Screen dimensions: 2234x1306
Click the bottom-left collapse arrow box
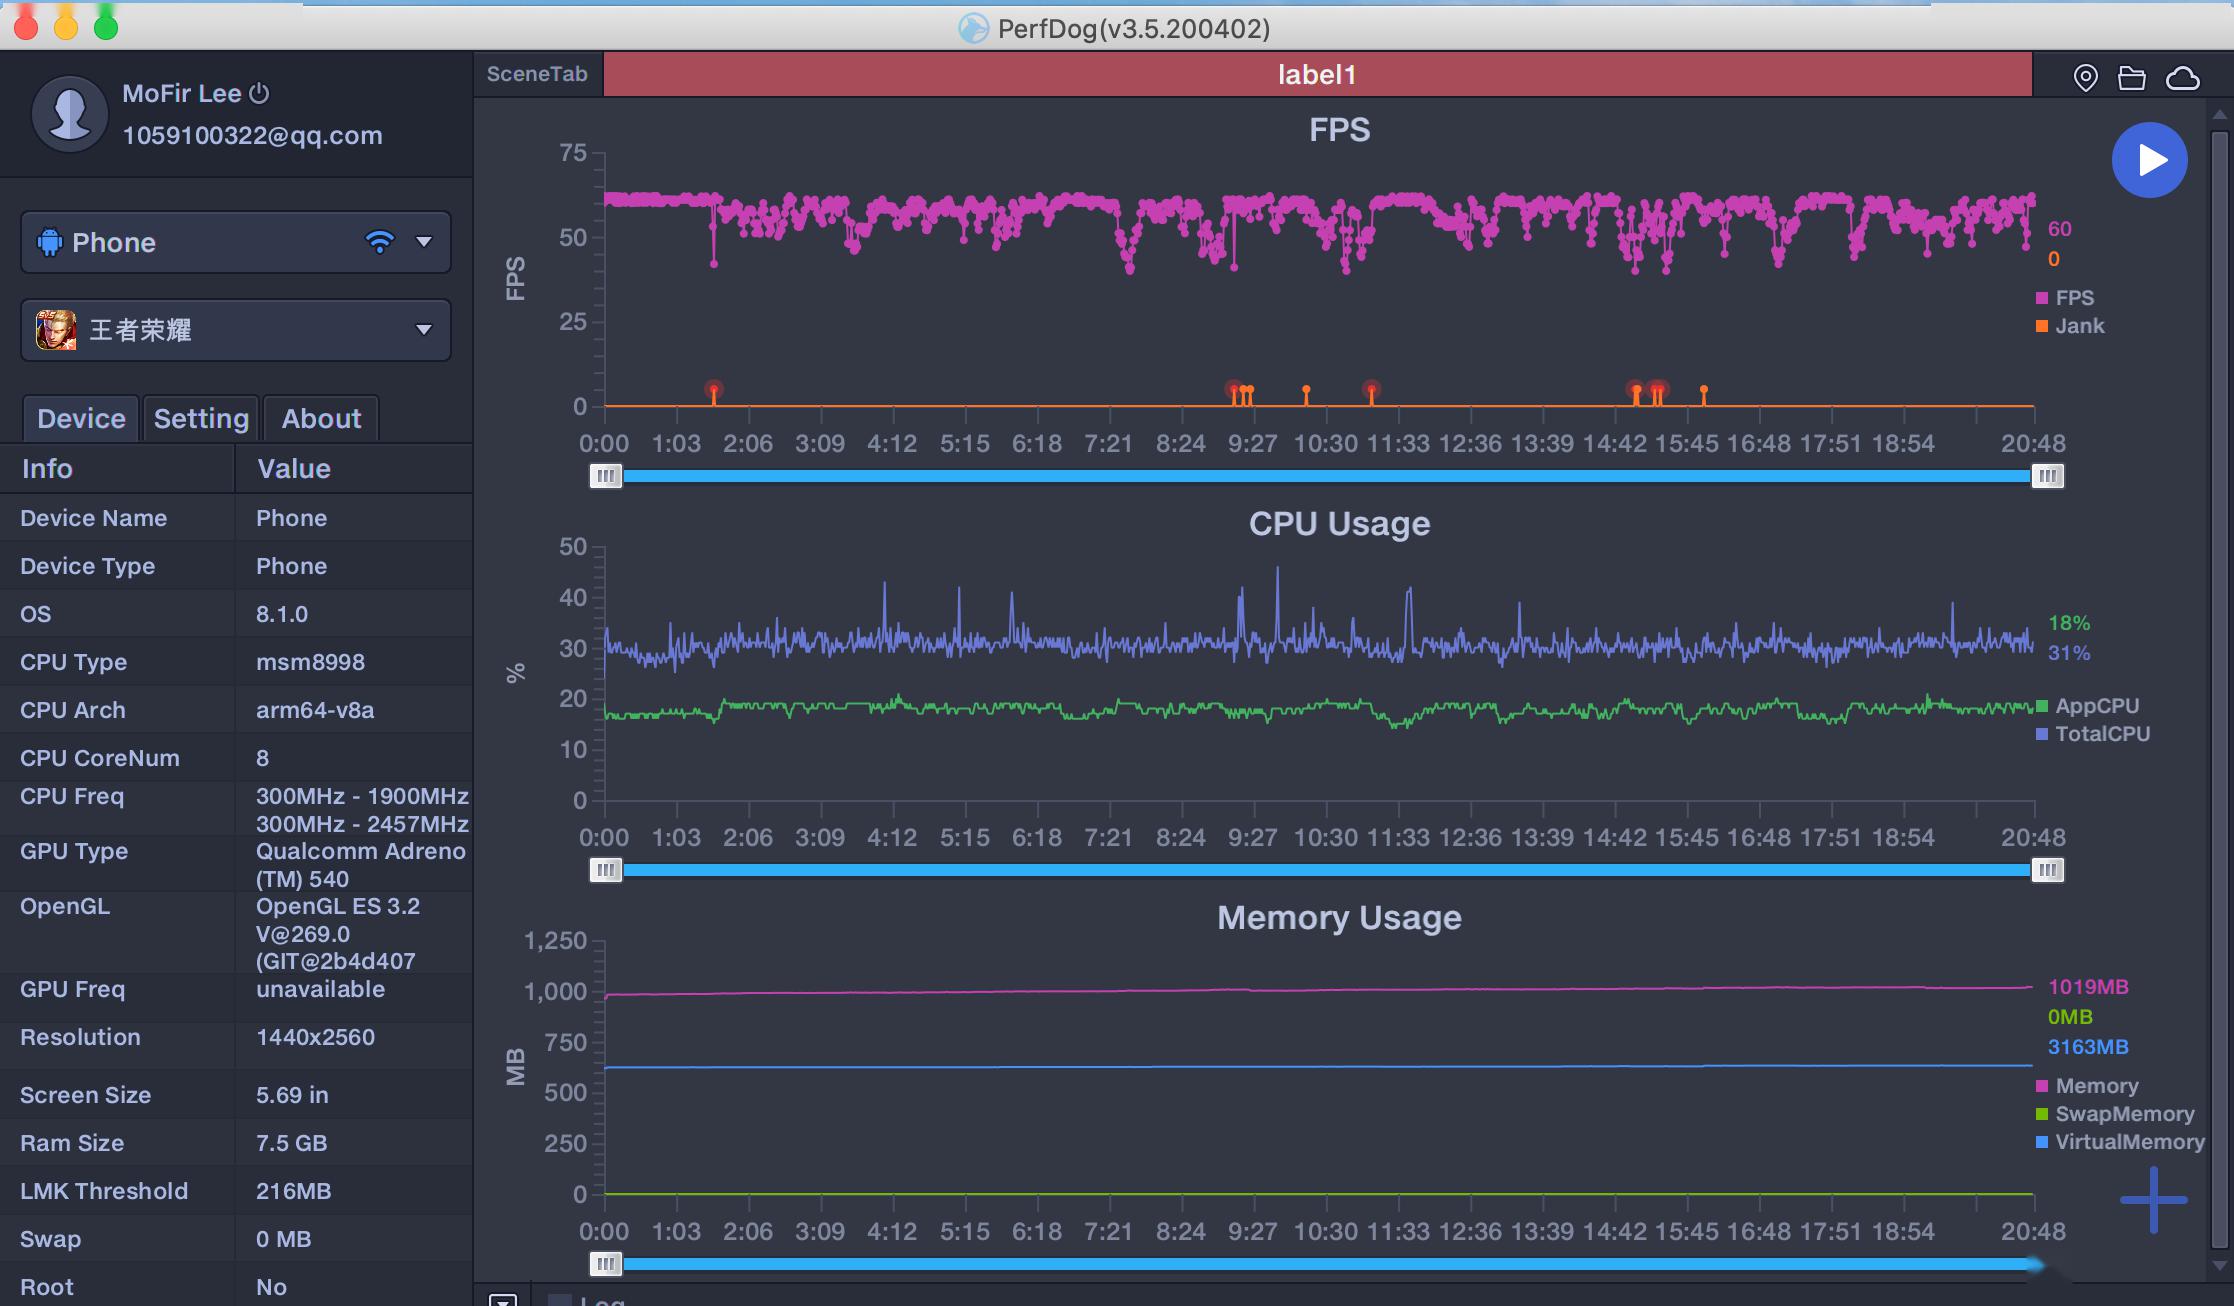503,1300
